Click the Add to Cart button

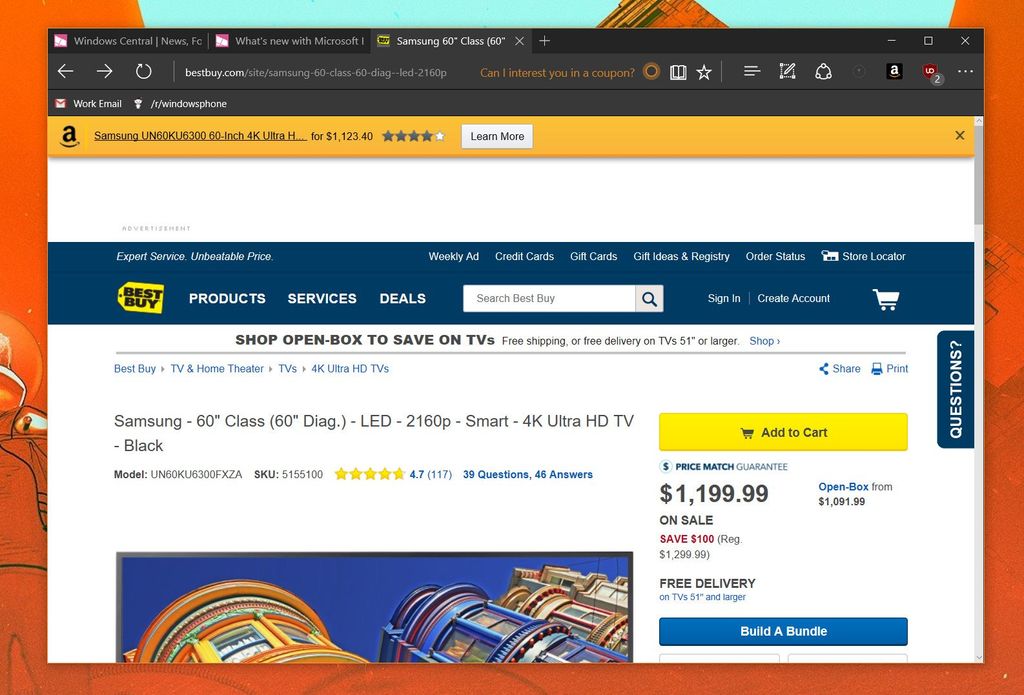coord(783,431)
